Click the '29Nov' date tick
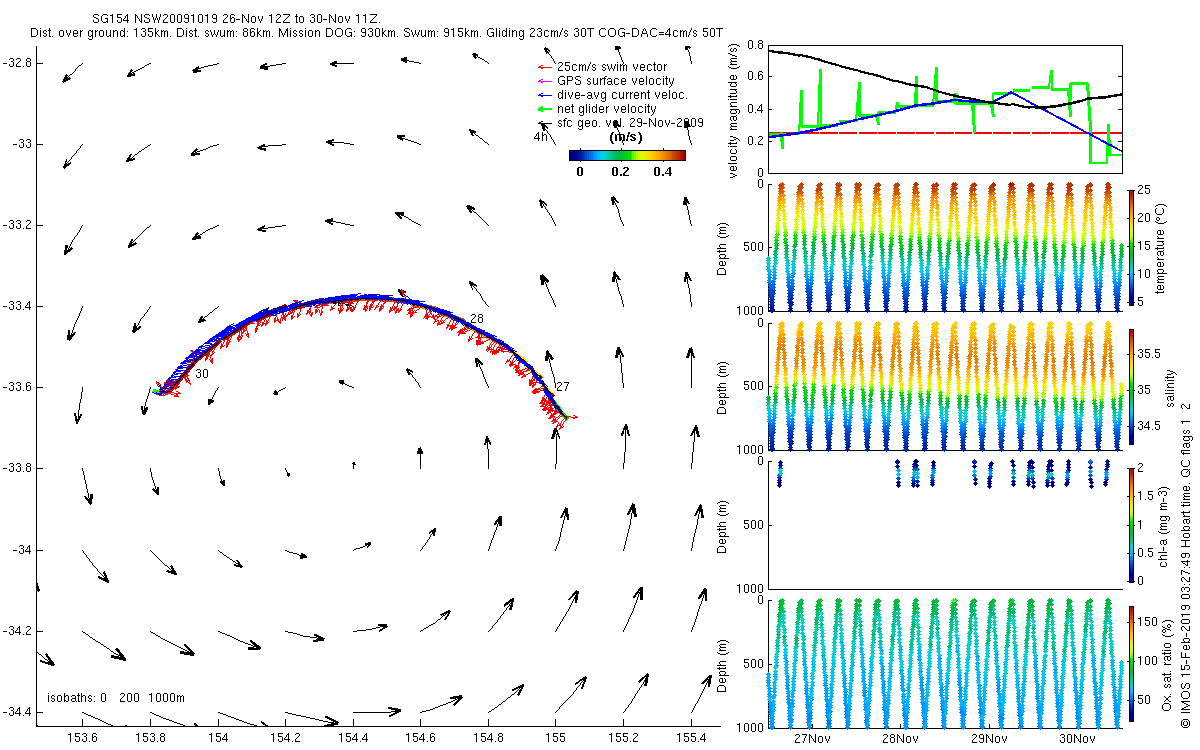The image size is (1200, 750). [x=988, y=739]
